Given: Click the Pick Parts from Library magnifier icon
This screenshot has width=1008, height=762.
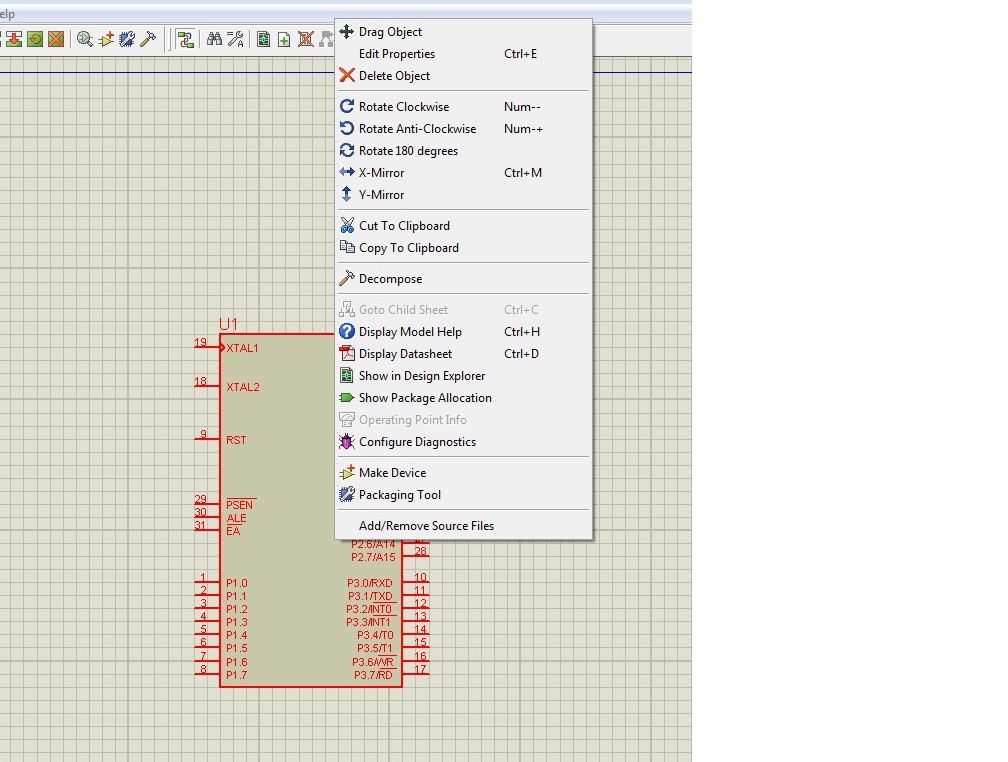Looking at the screenshot, I should point(85,39).
